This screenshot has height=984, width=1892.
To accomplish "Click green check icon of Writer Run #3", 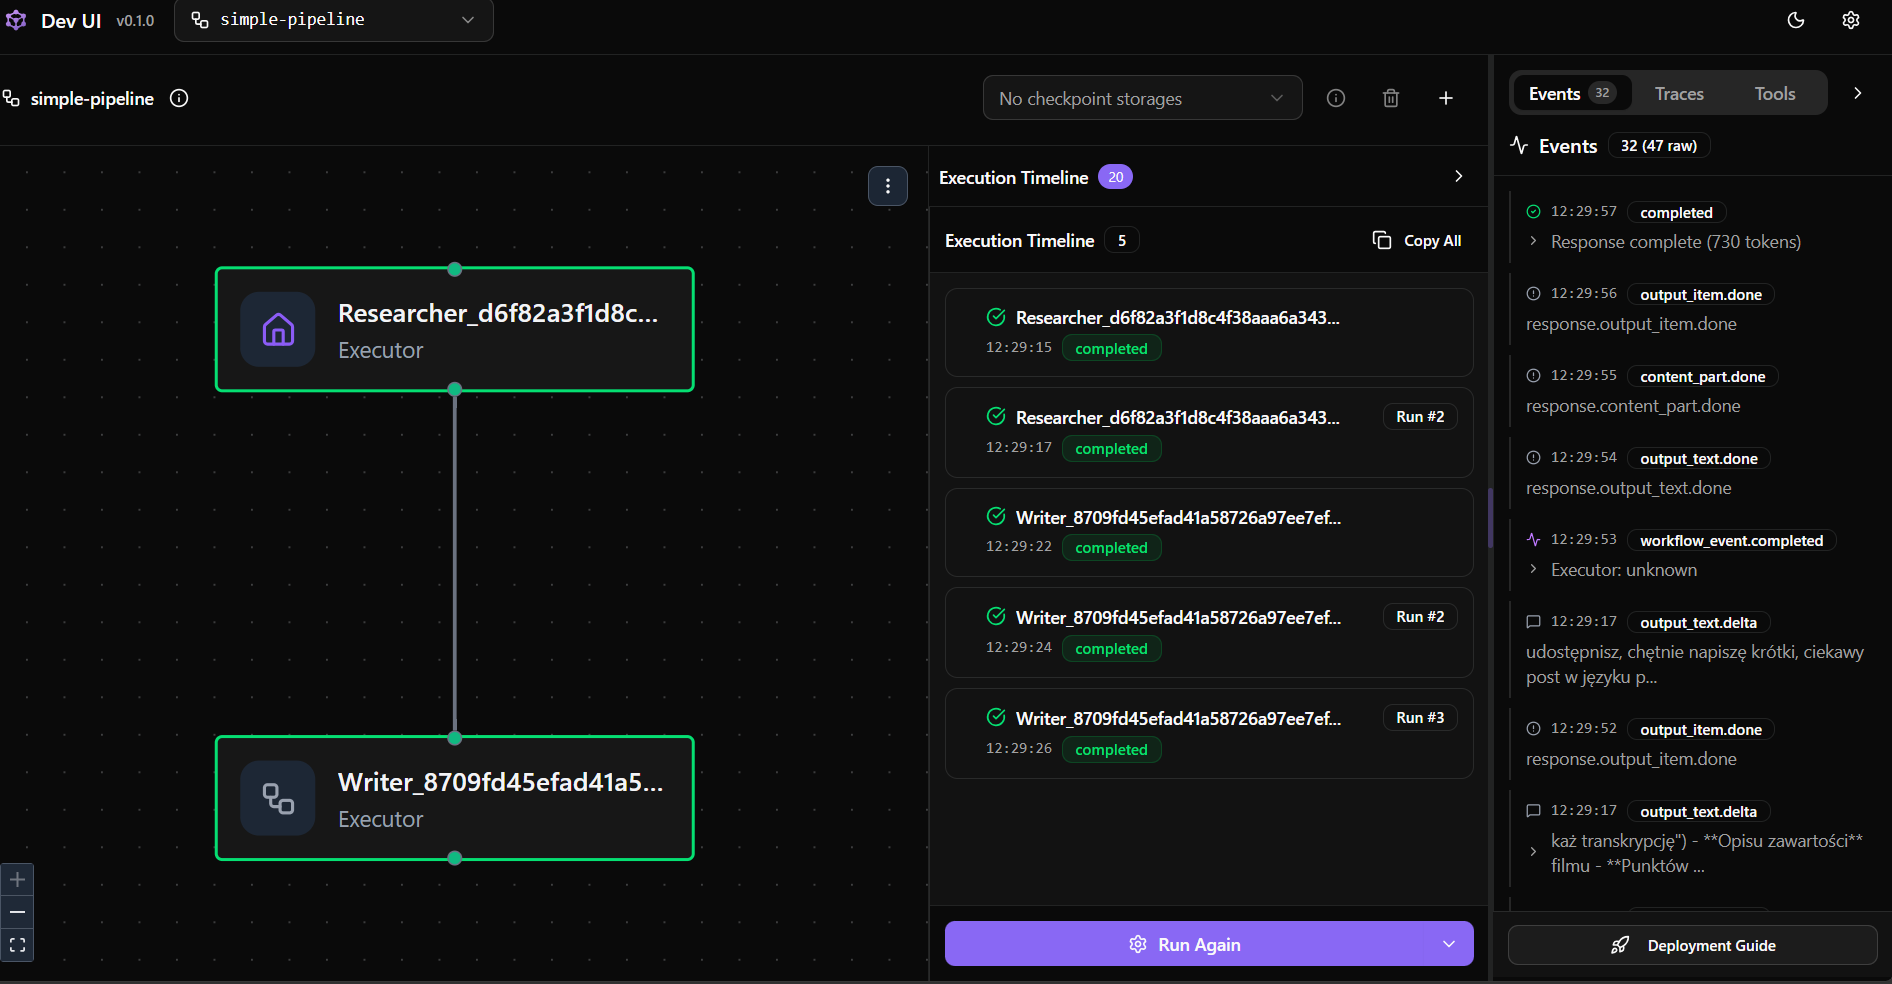I will tap(996, 717).
